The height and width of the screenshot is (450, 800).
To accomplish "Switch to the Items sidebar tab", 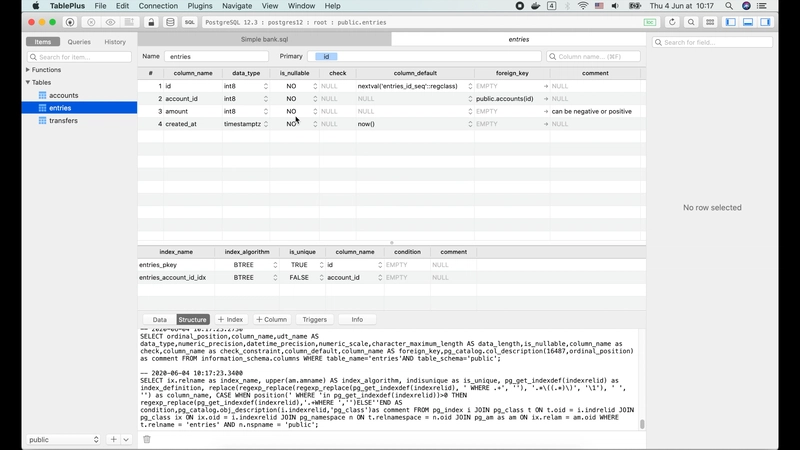I will pos(43,42).
